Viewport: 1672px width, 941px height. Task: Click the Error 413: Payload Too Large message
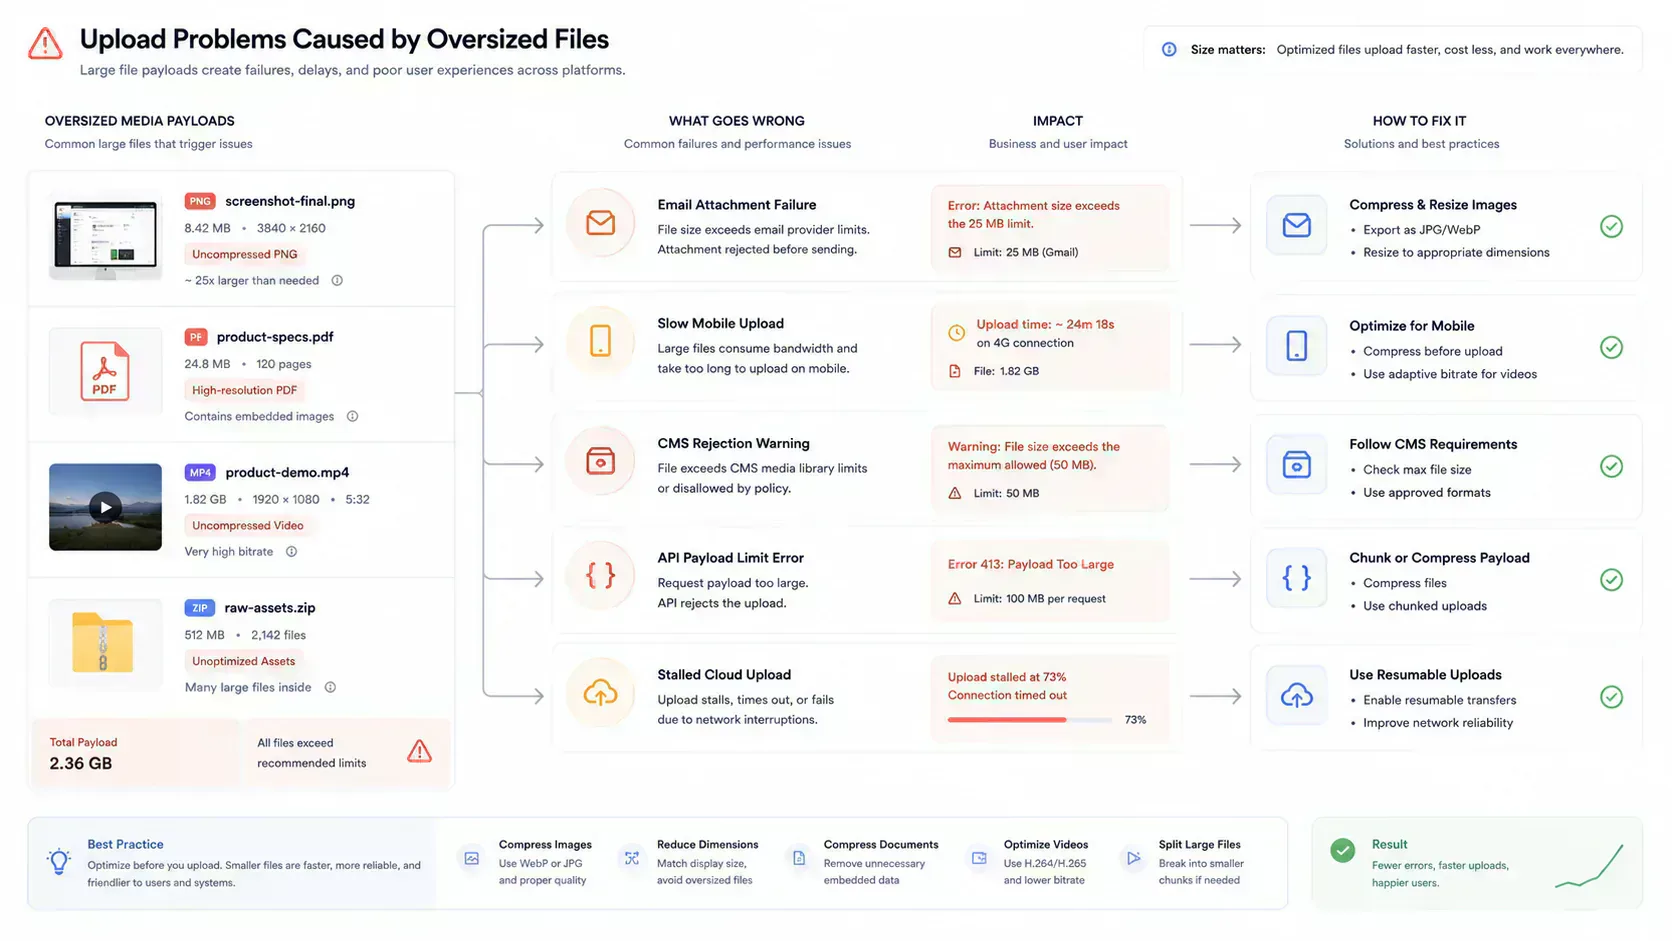[x=1031, y=565]
